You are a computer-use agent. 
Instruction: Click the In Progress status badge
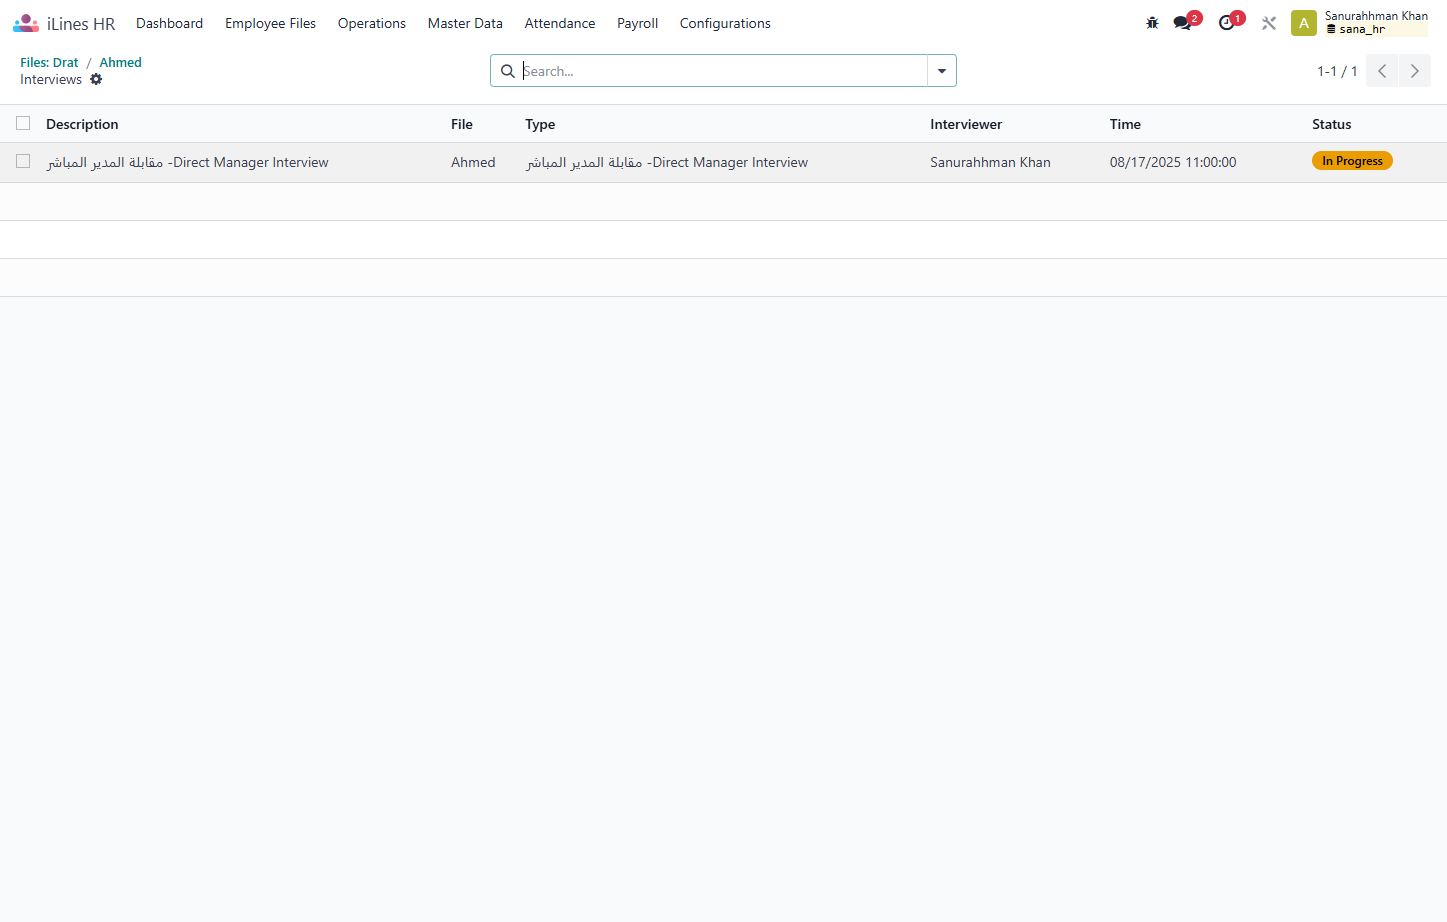pyautogui.click(x=1352, y=161)
